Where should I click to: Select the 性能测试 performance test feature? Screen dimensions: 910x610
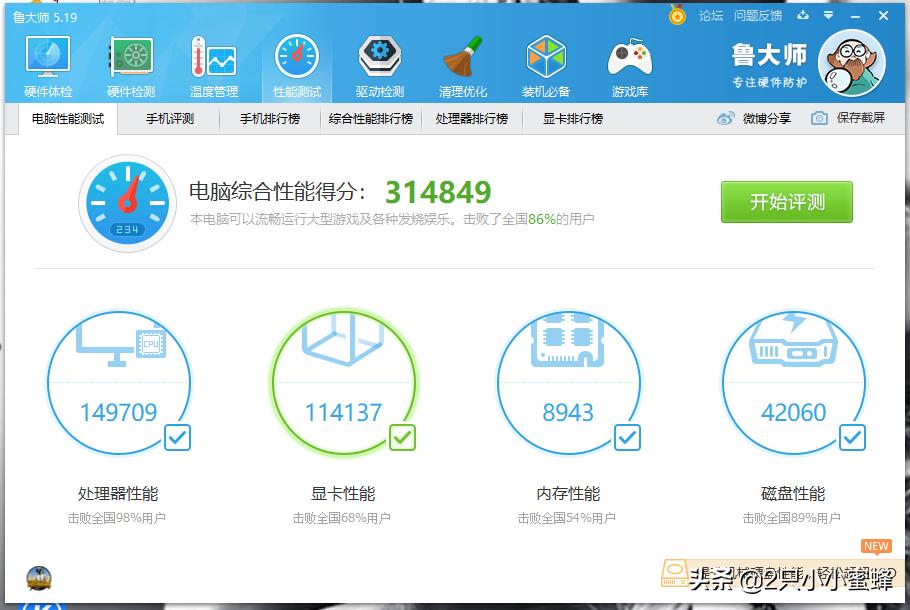click(x=295, y=62)
